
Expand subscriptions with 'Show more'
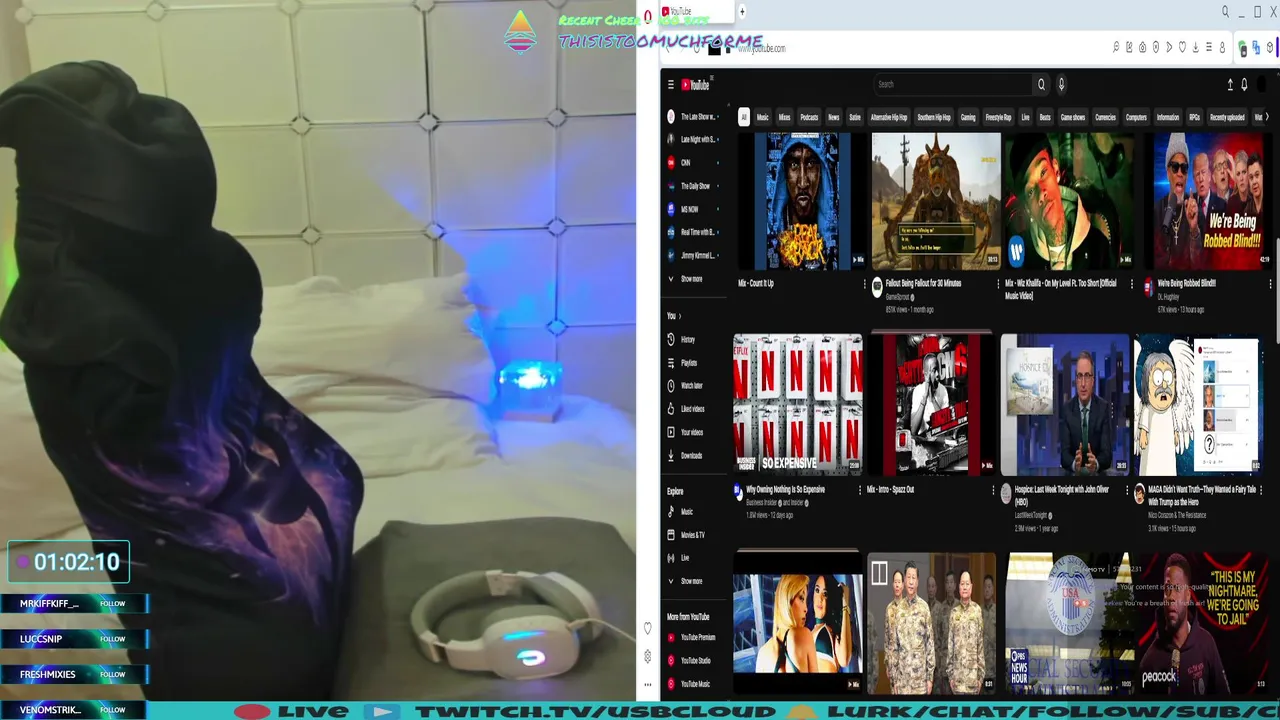[691, 279]
